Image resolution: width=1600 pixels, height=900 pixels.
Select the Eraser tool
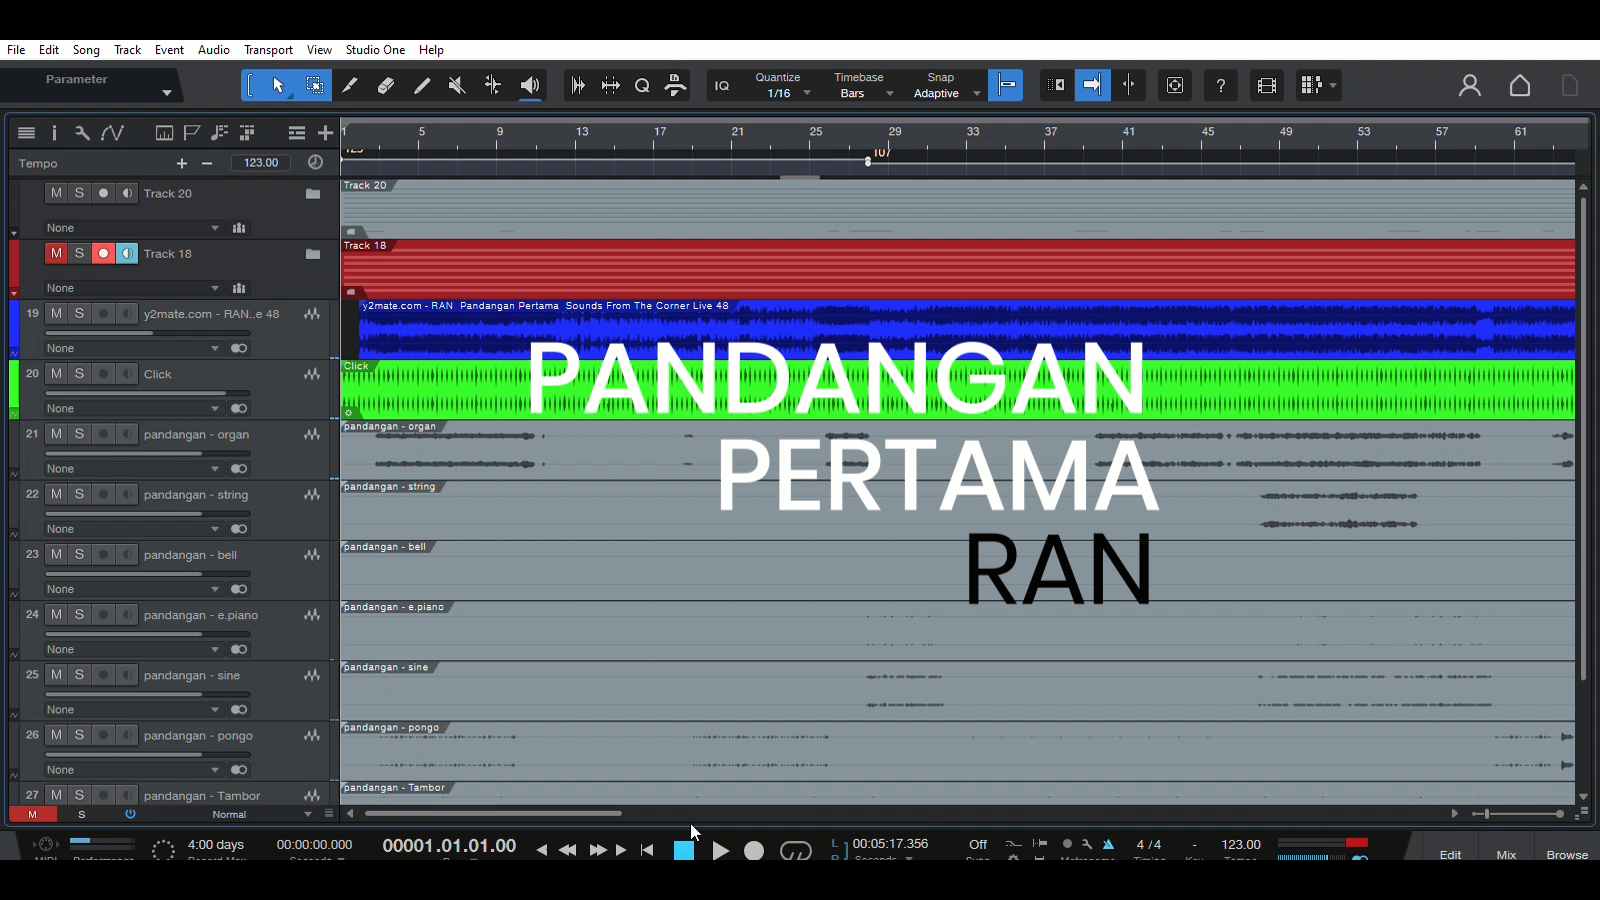pos(386,86)
